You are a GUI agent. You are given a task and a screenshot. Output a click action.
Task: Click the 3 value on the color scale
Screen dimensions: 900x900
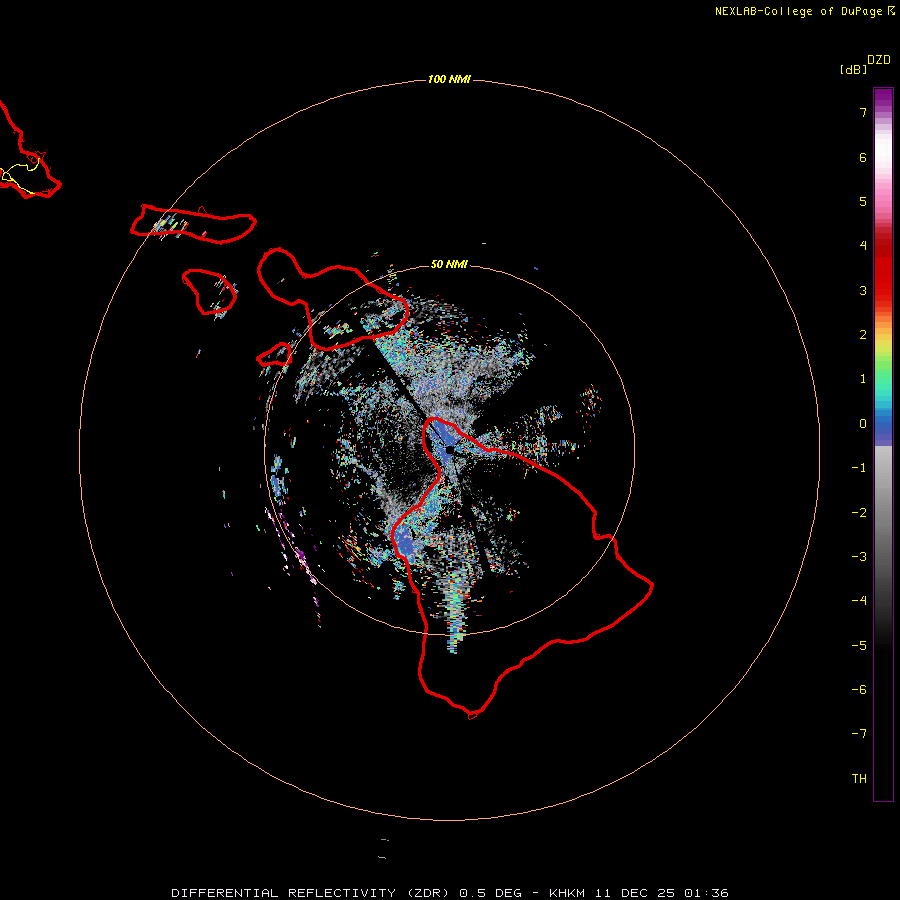point(863,290)
